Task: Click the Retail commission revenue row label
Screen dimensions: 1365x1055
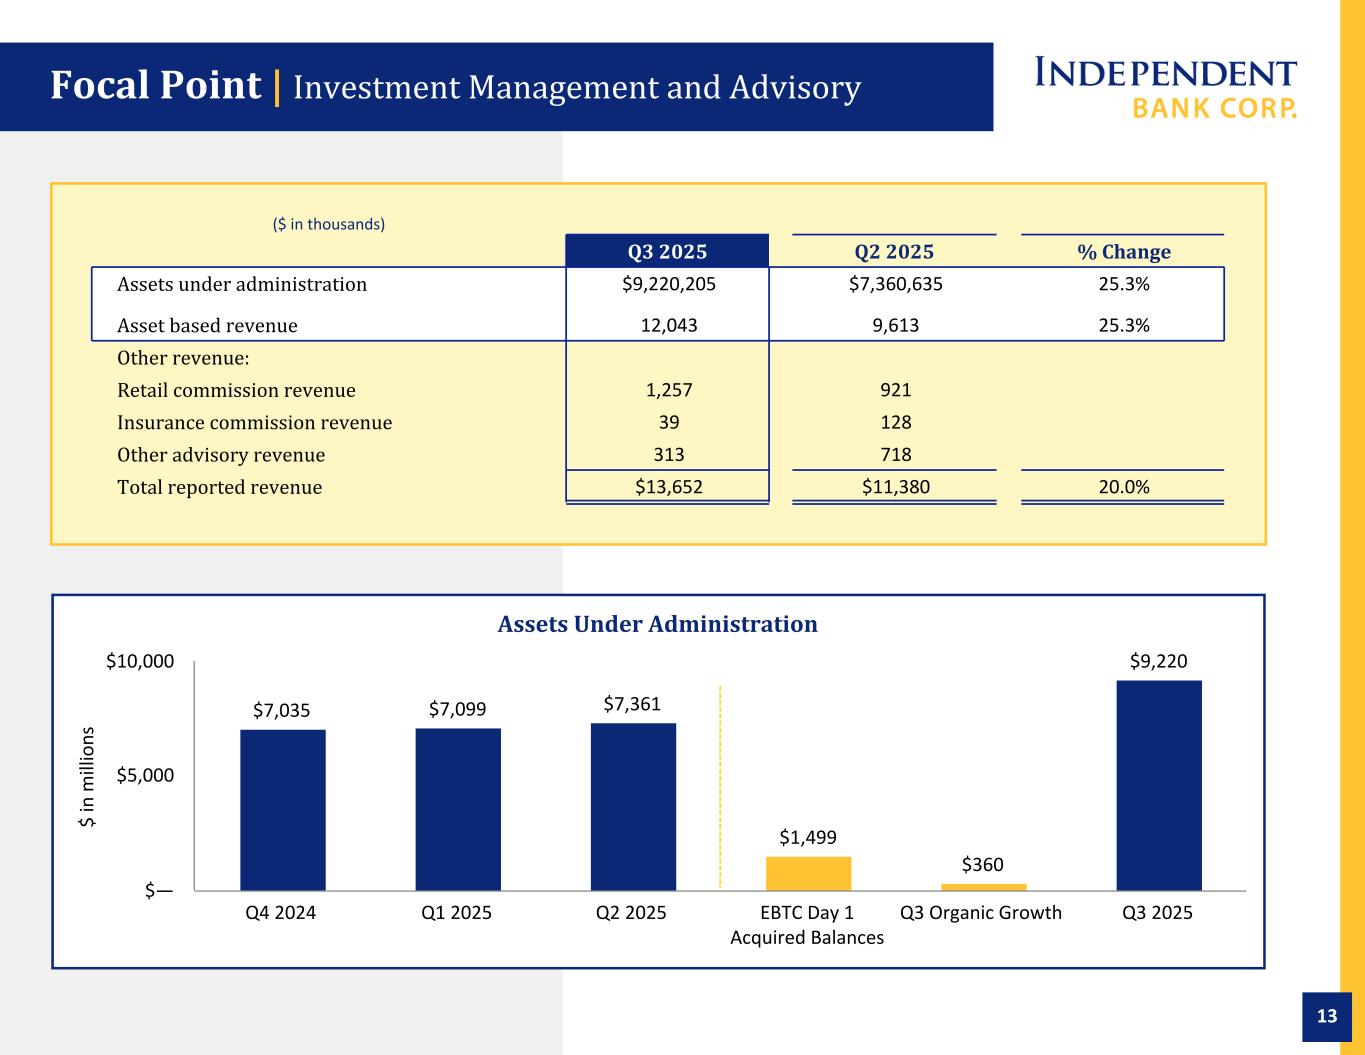Action: click(236, 390)
